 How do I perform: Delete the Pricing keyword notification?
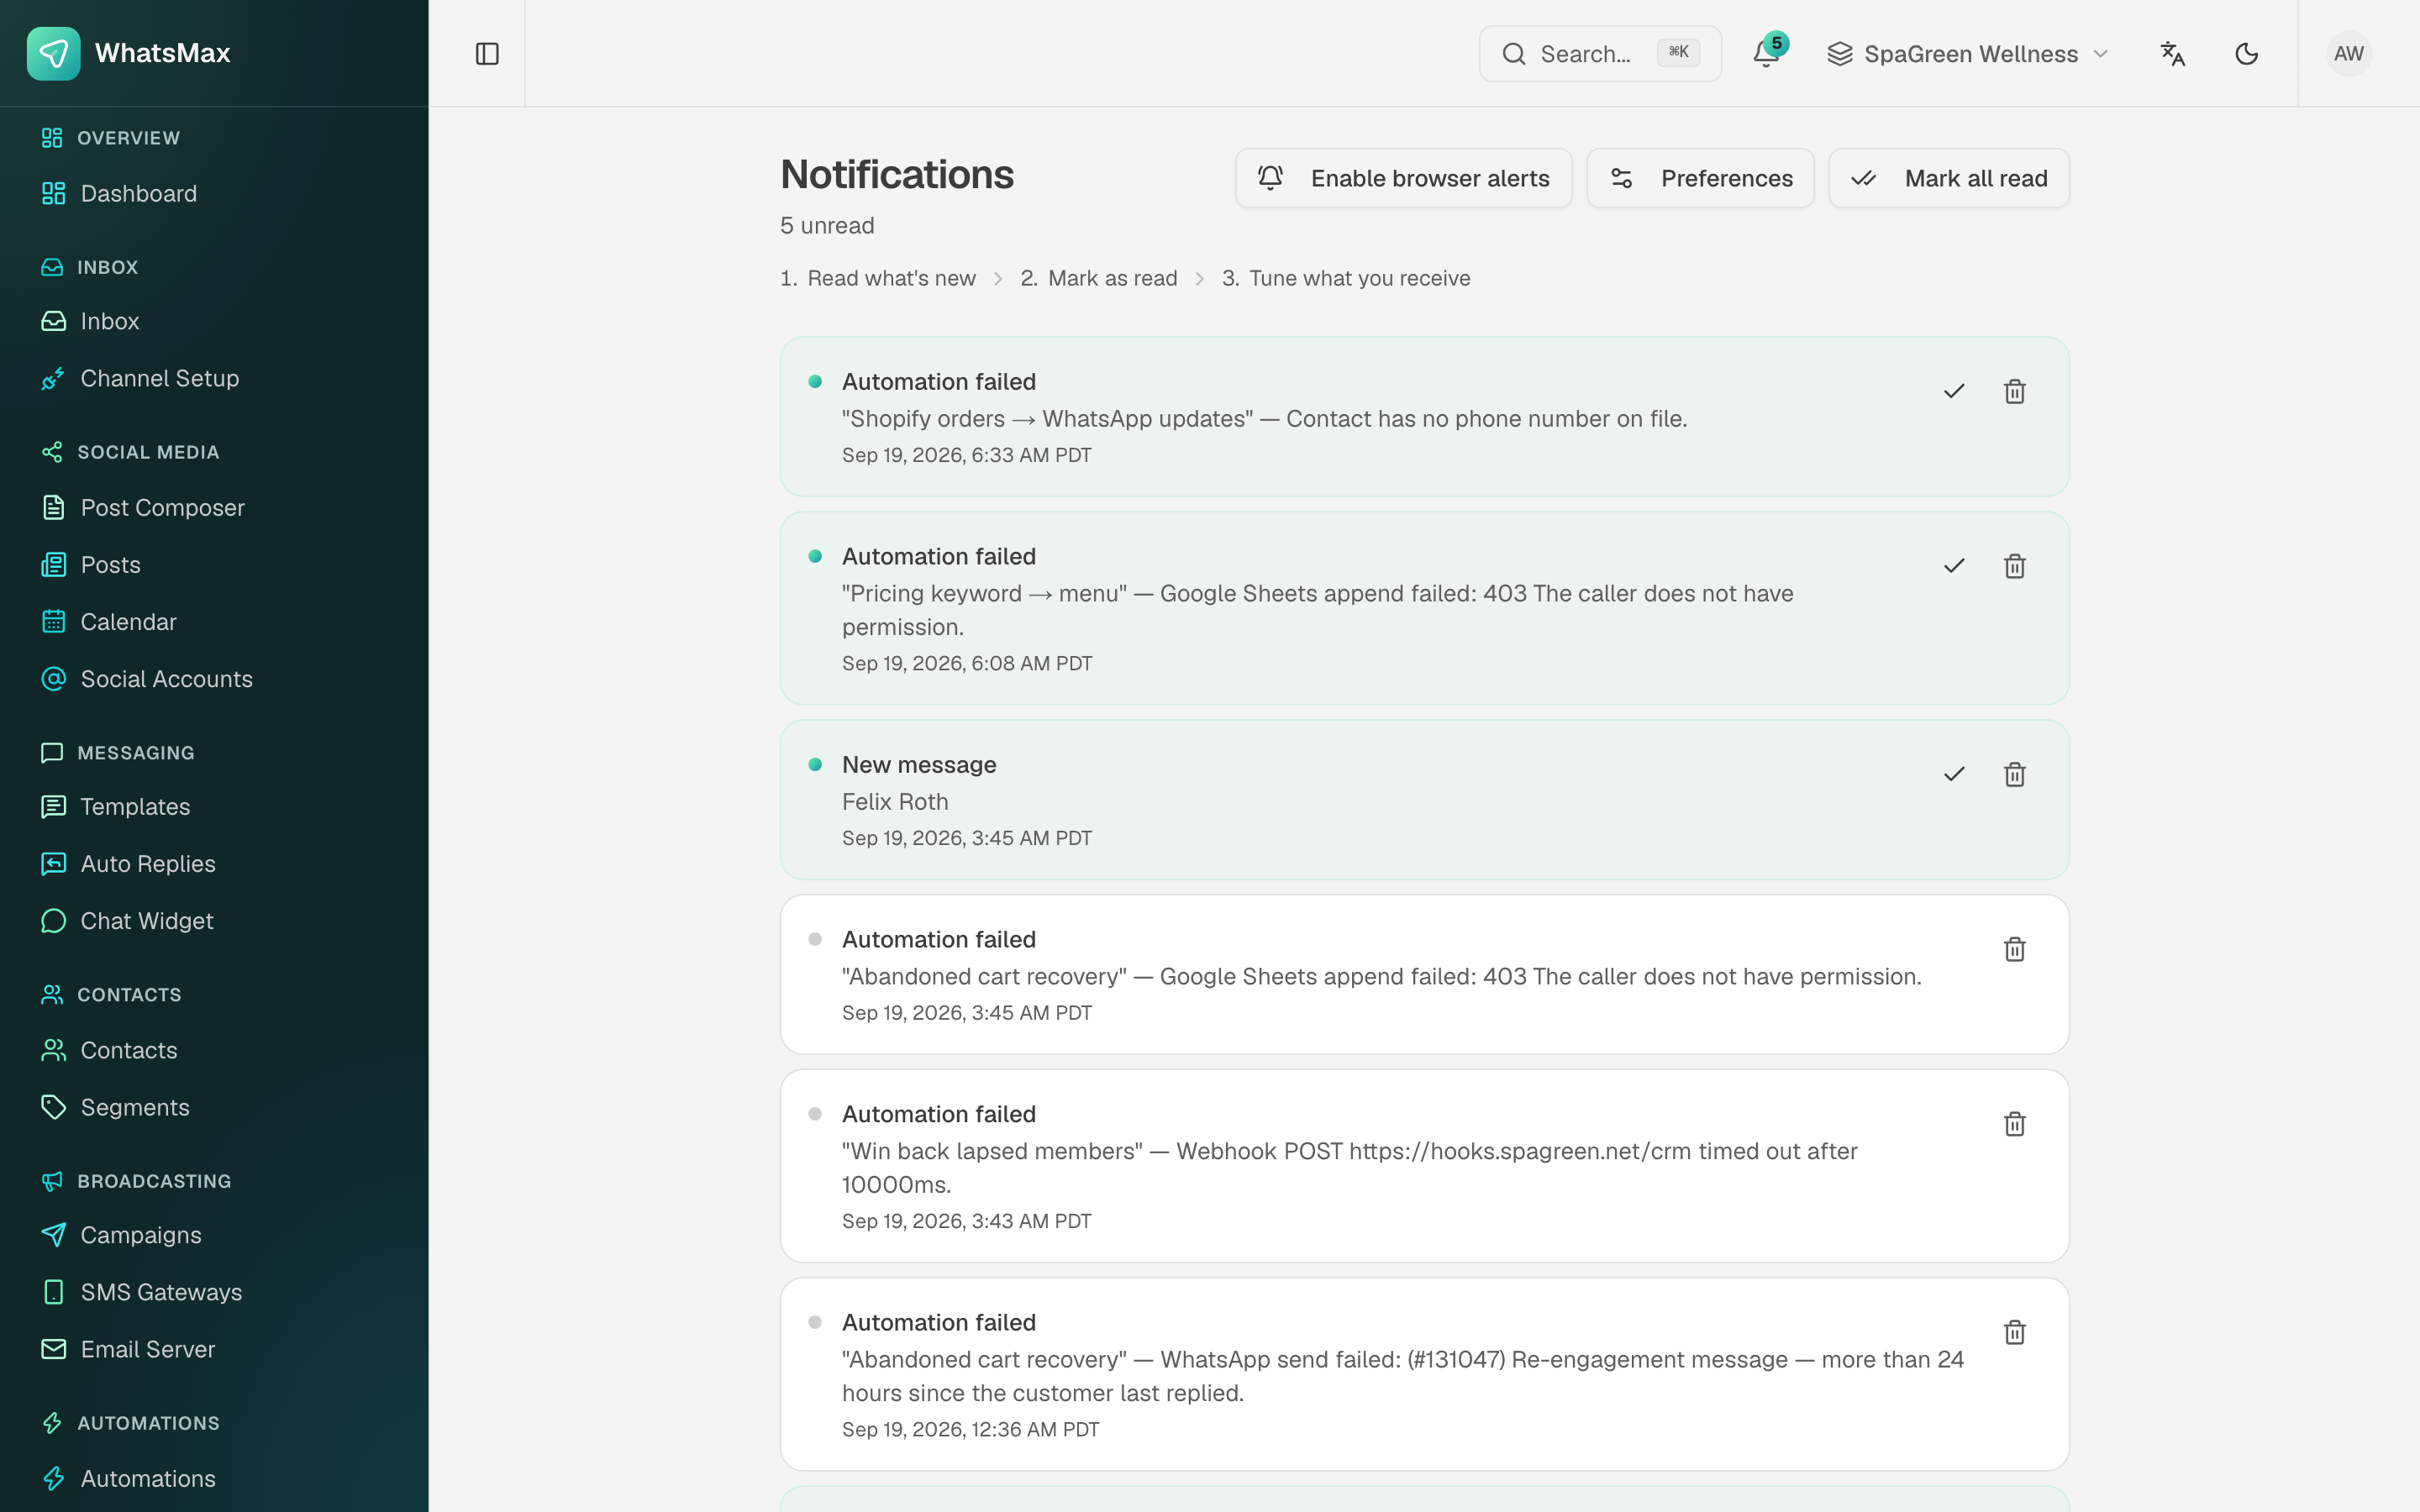click(x=2014, y=566)
